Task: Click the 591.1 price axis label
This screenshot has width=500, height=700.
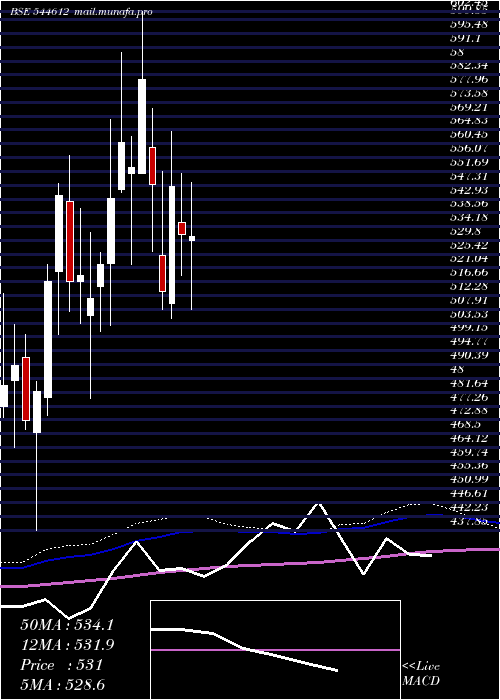Action: (465, 38)
